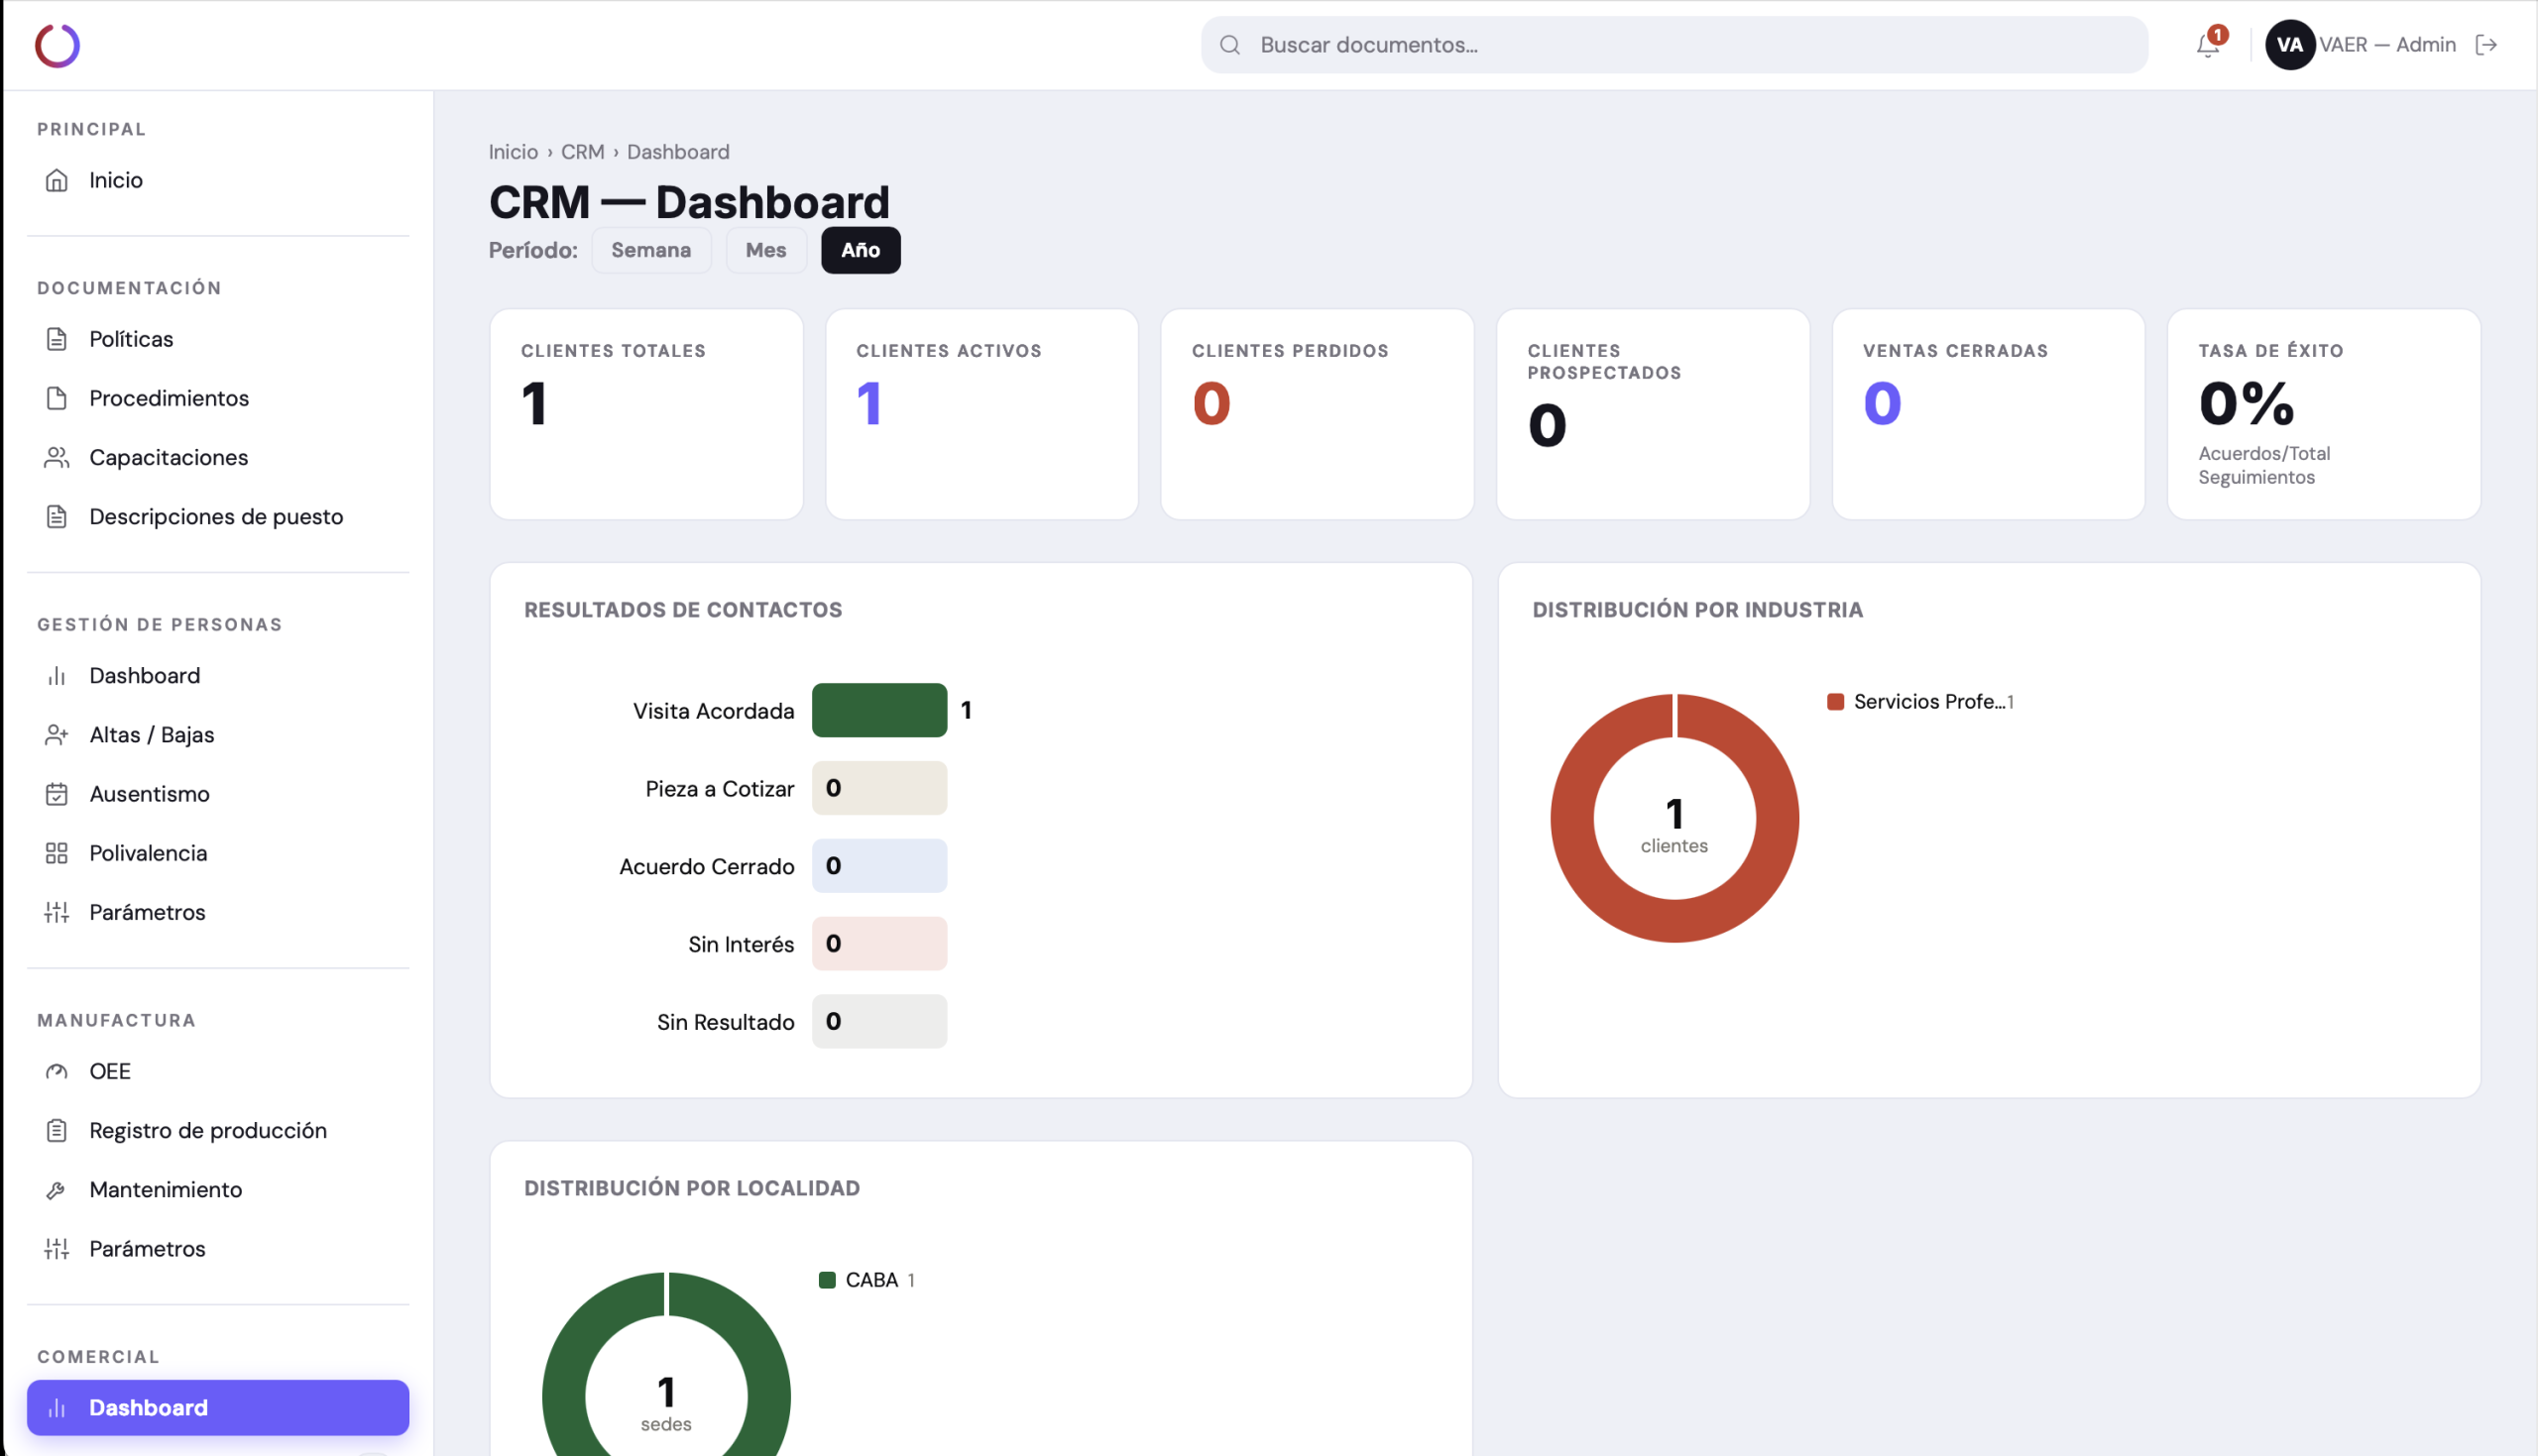Click the Procedimientos file icon

(57, 398)
